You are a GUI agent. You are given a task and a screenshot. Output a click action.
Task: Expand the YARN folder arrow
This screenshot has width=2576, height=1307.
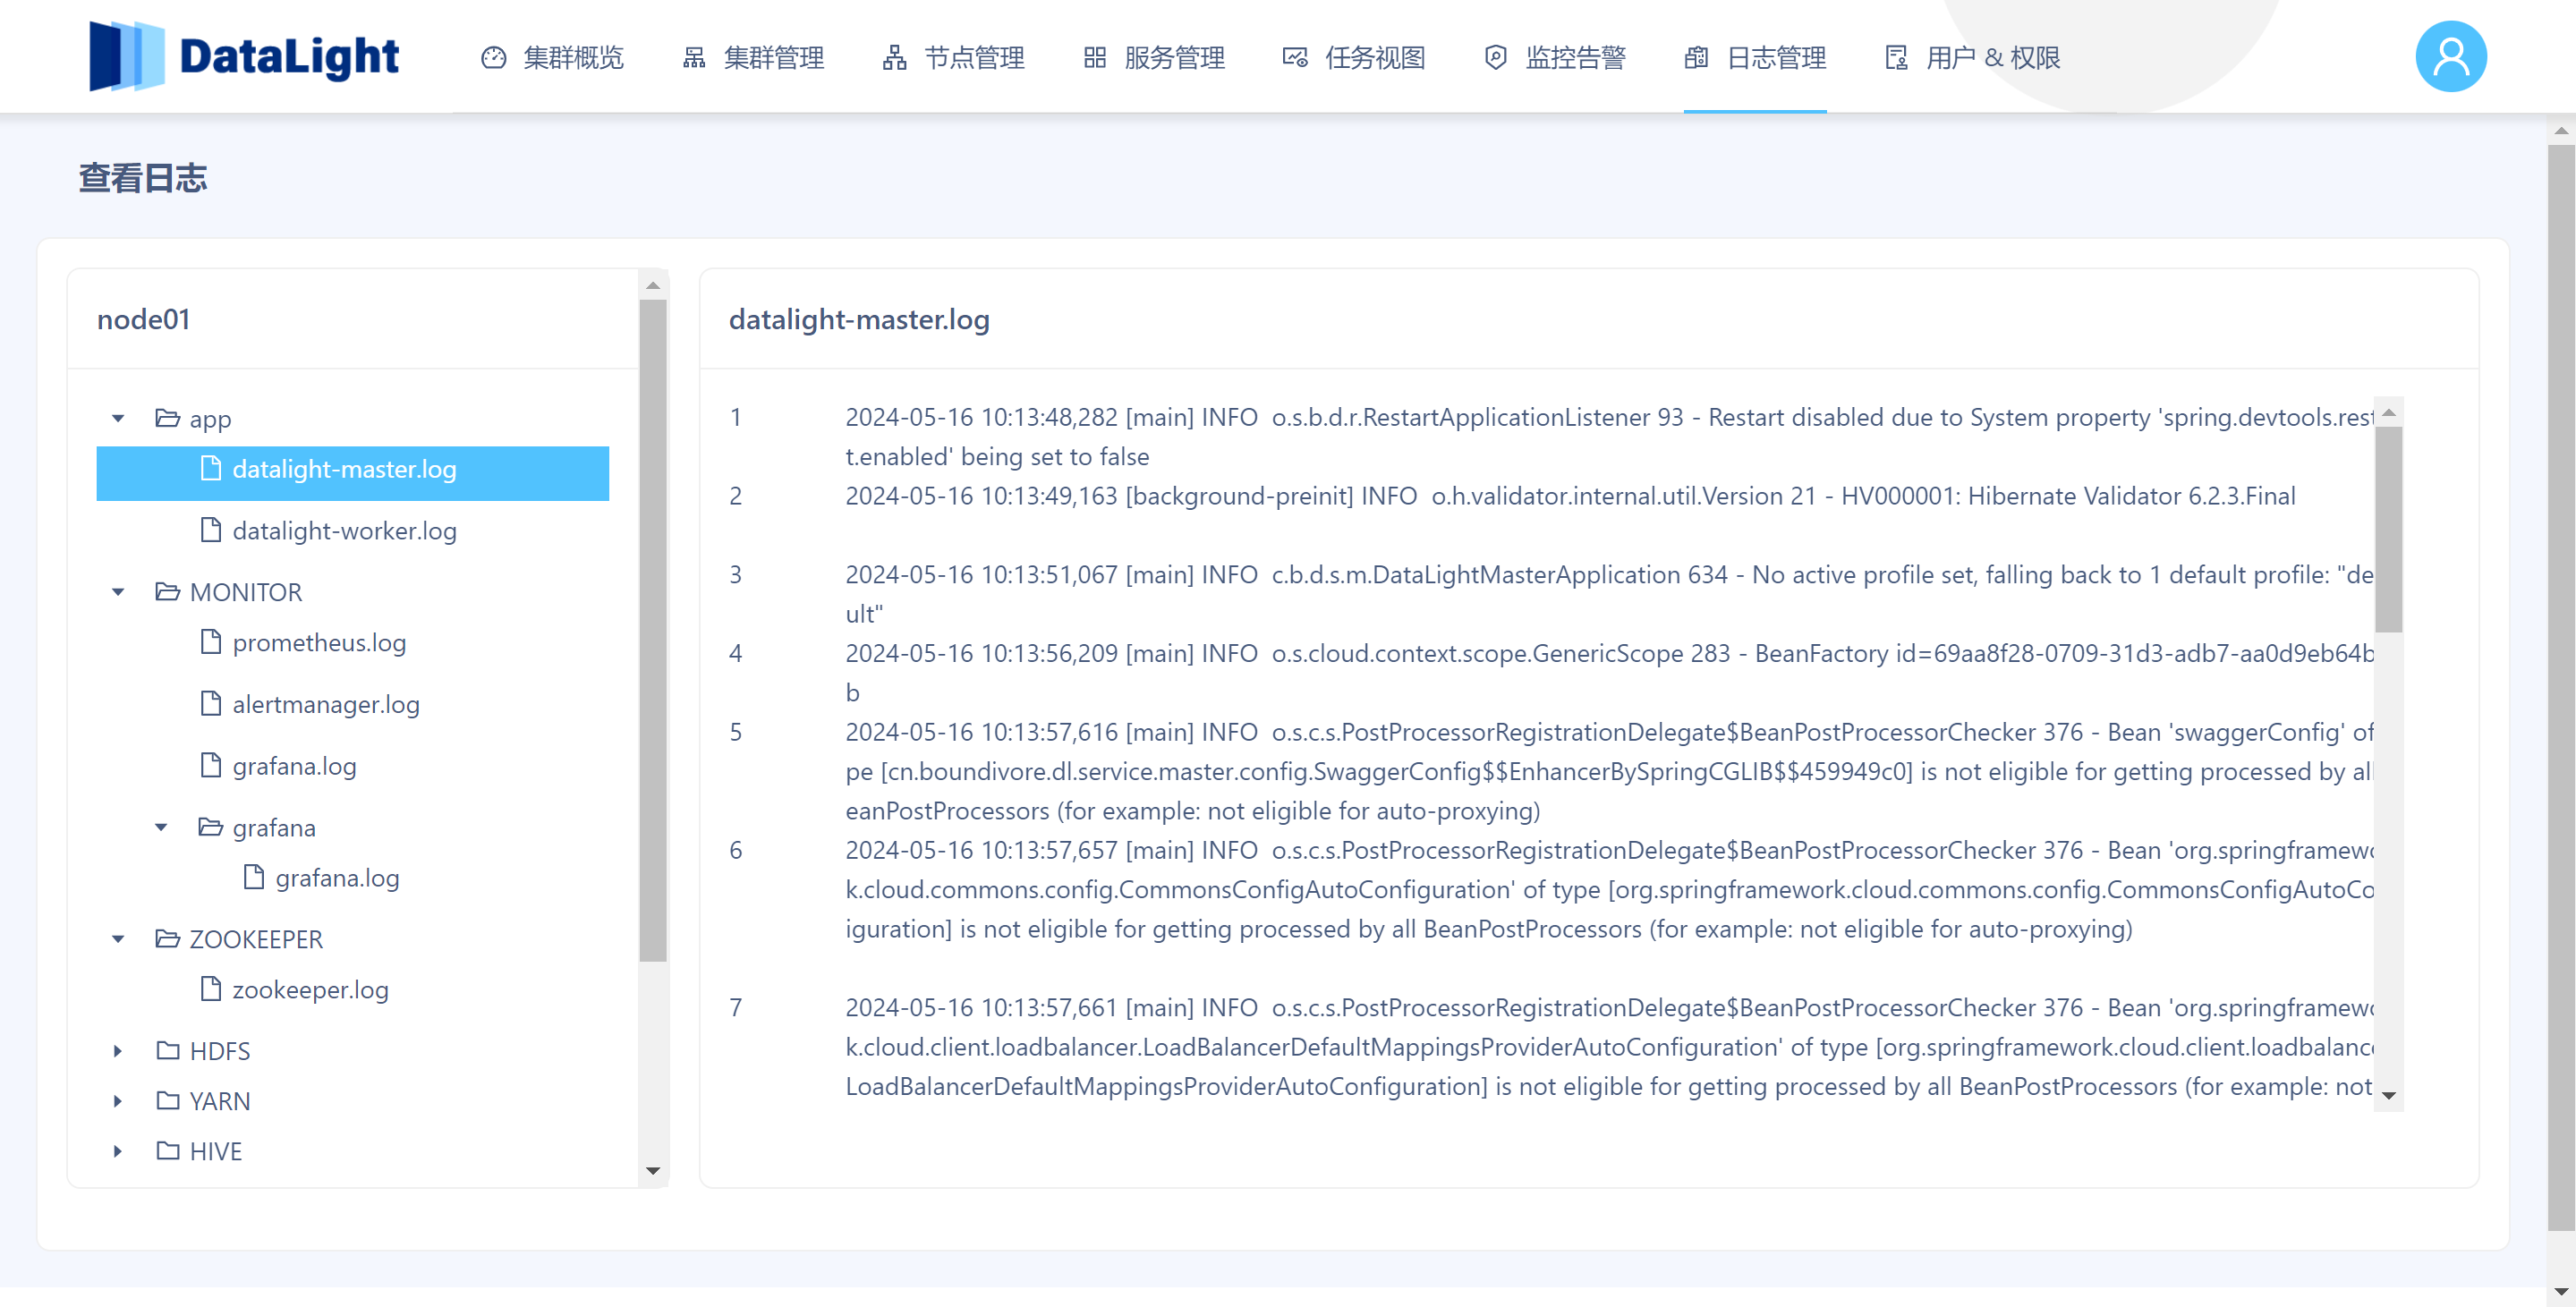point(118,1101)
